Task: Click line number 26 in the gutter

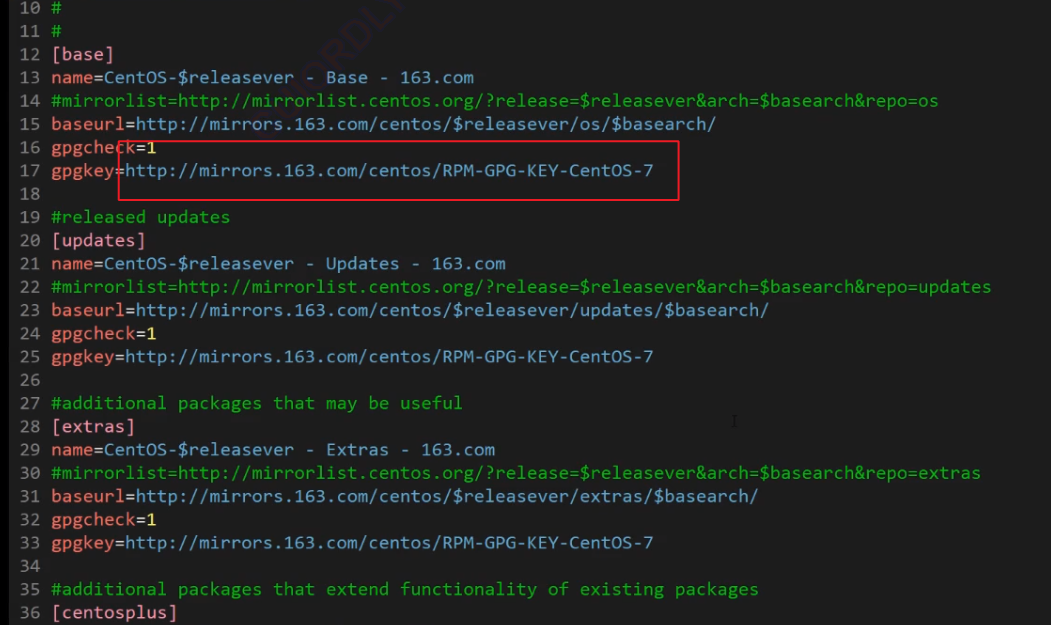Action: pyautogui.click(x=29, y=380)
